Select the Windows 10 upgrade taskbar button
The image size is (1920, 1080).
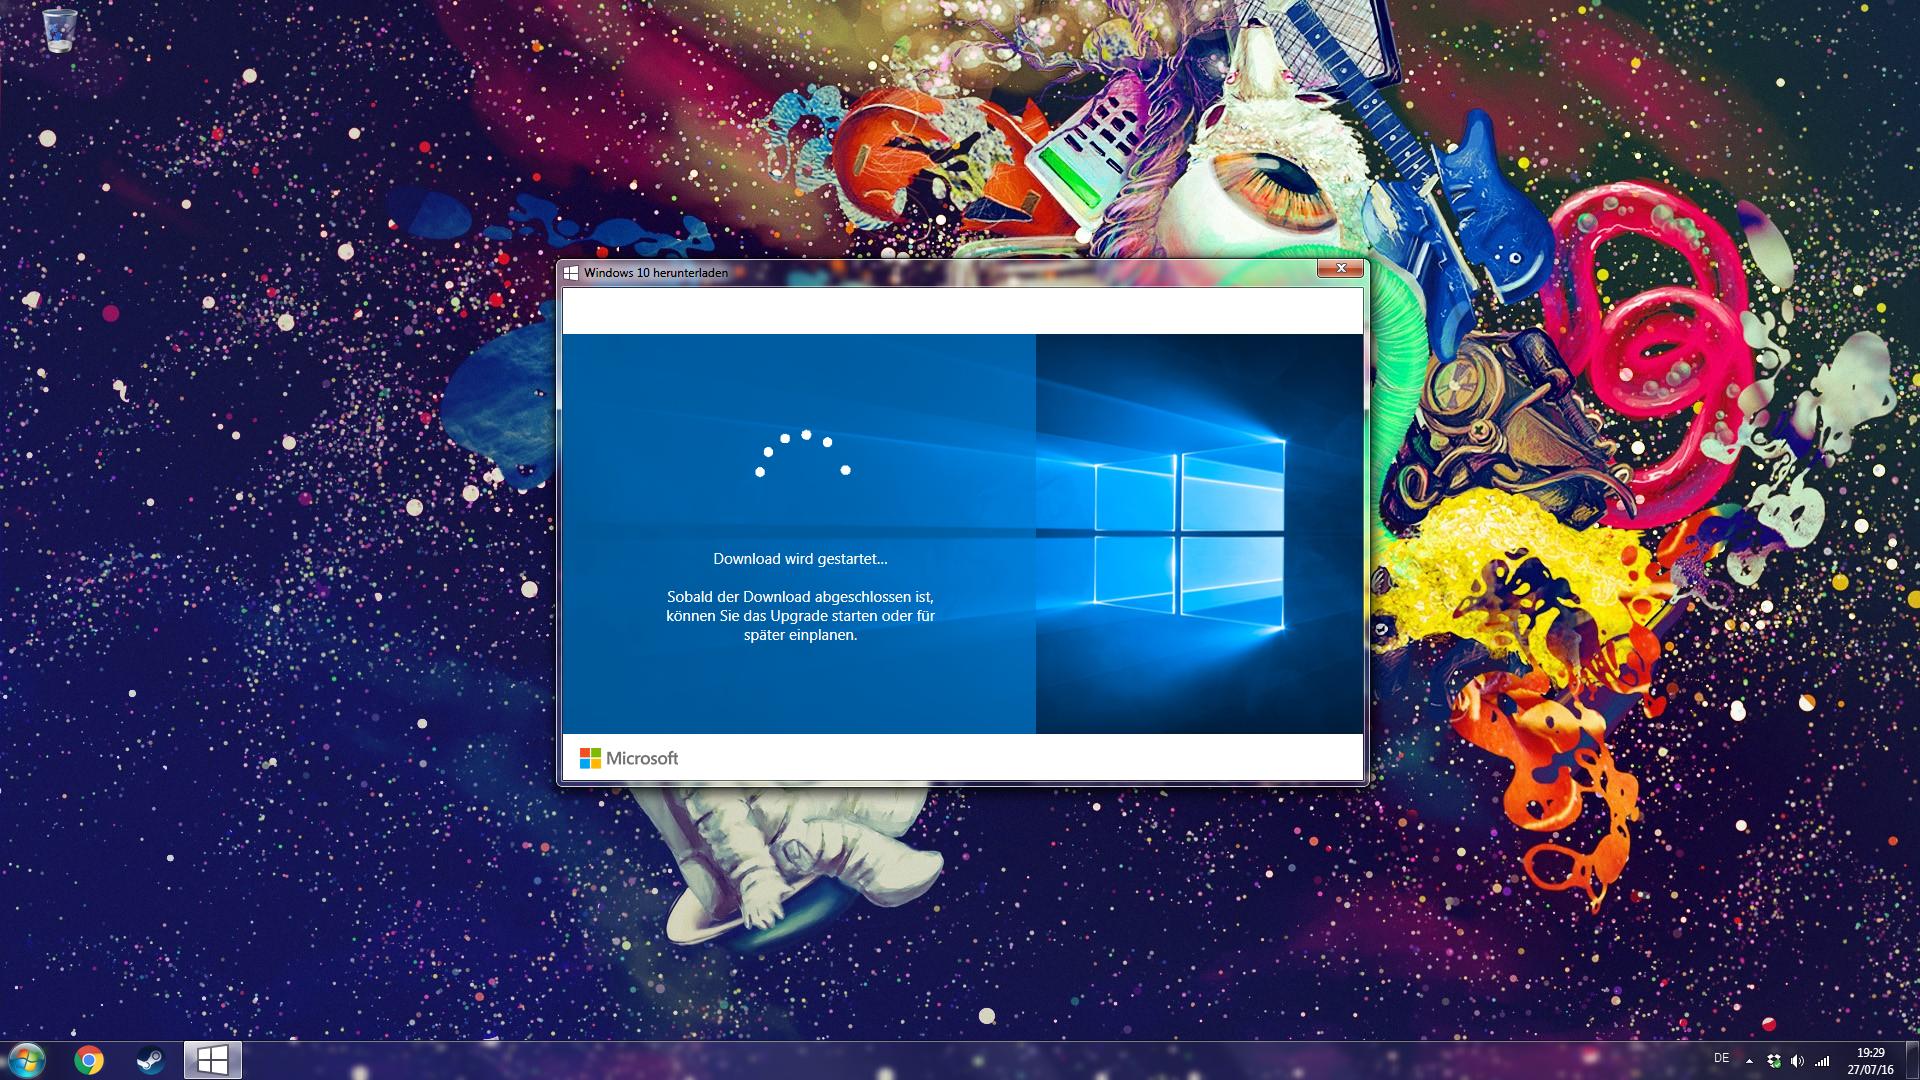click(x=213, y=1060)
